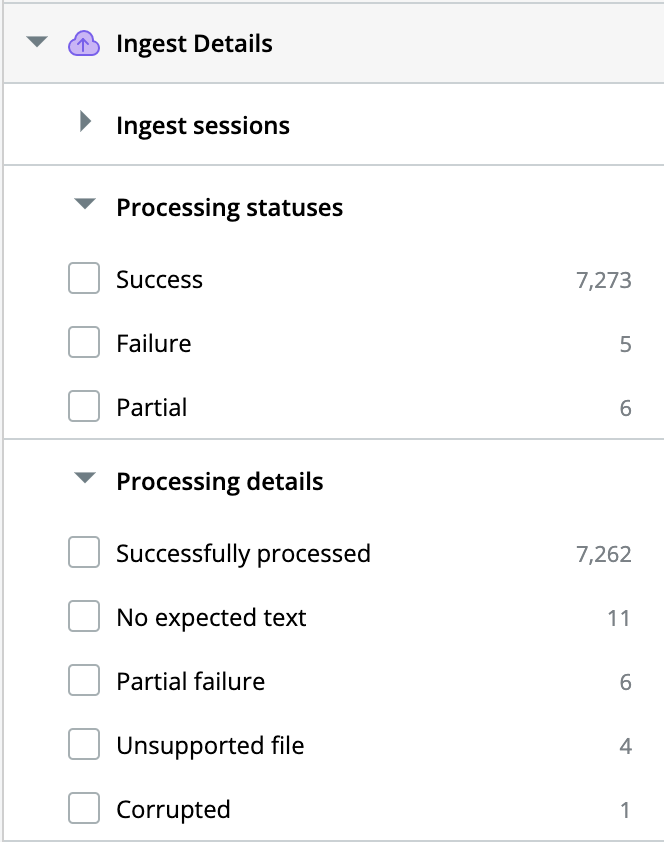Click the Unsupported file label text

[x=210, y=746]
